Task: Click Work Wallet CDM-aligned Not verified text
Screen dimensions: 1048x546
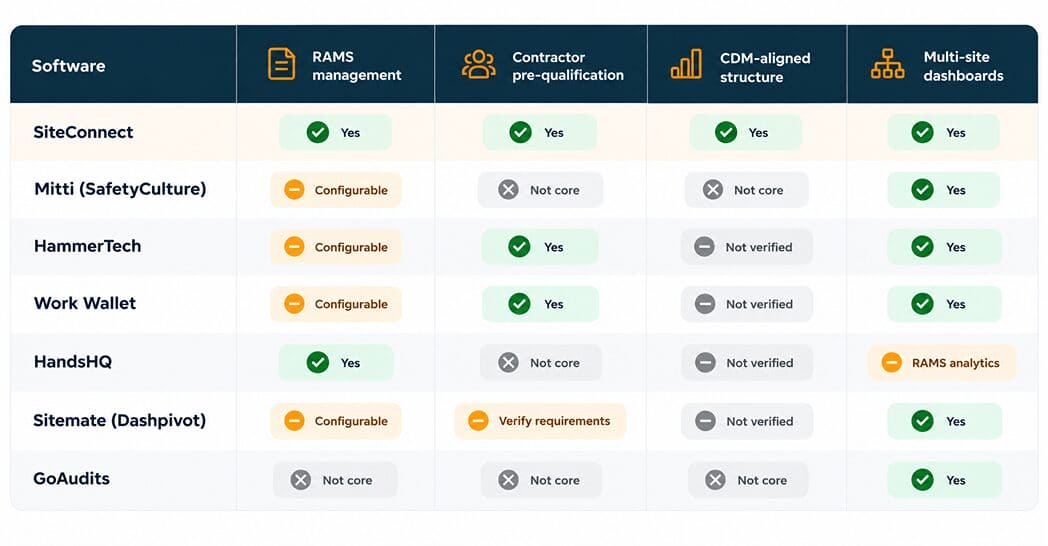Action: click(759, 304)
